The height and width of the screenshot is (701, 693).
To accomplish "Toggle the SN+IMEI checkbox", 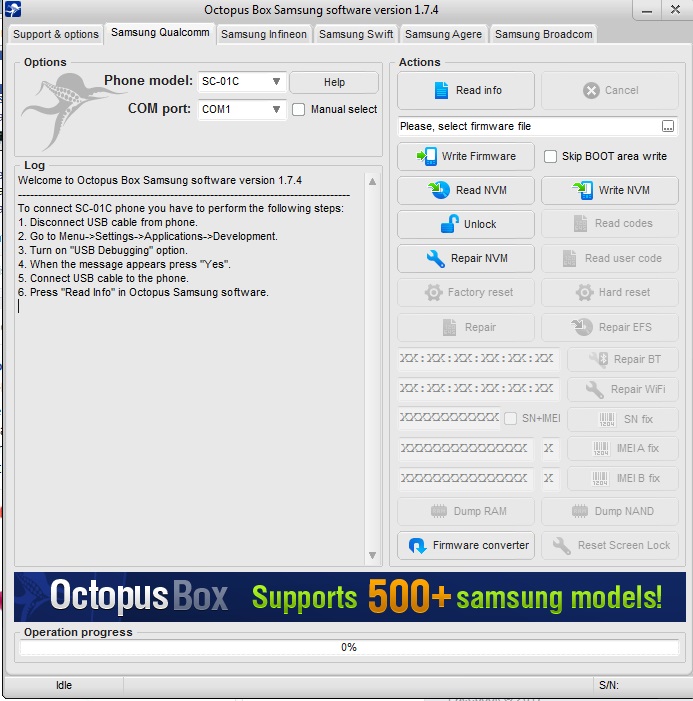I will point(510,418).
